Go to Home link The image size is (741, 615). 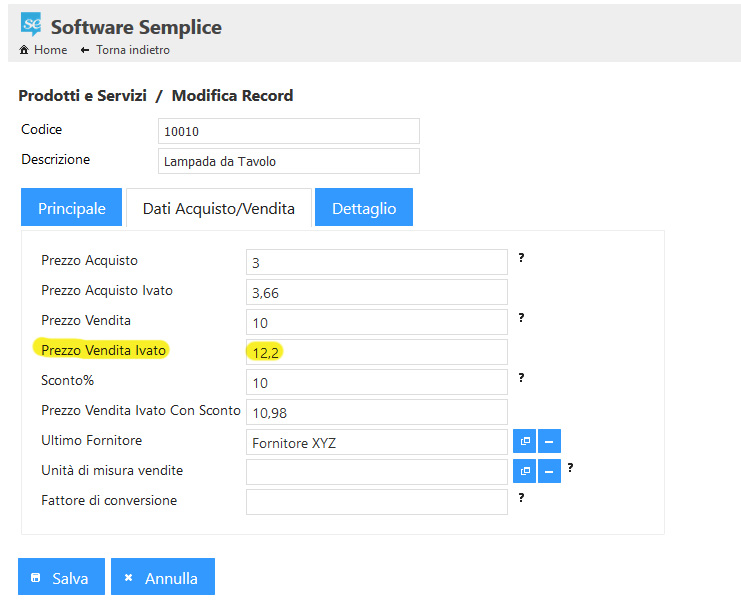[x=43, y=50]
